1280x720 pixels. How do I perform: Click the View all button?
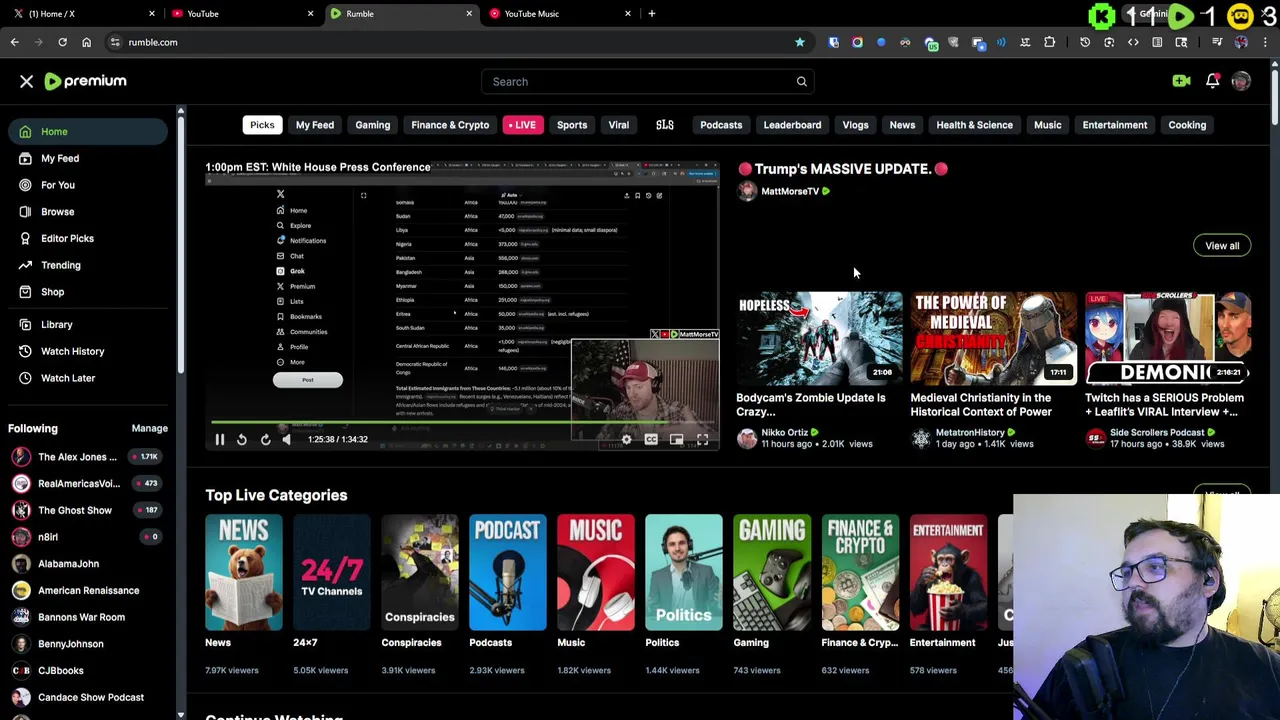(1222, 246)
